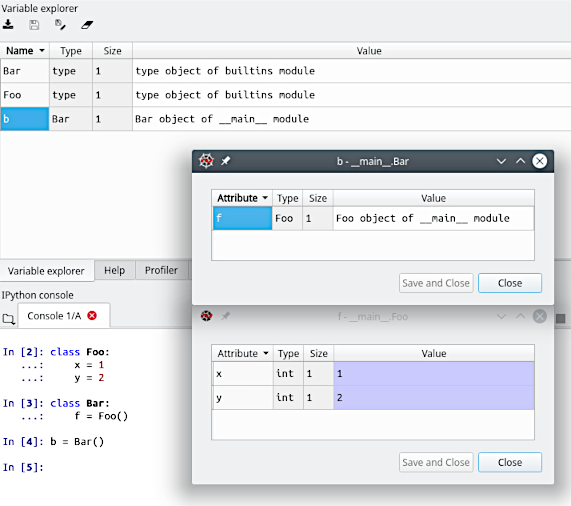Click value cell 1 of attribute x
This screenshot has width=571, height=506.
[x=434, y=373]
